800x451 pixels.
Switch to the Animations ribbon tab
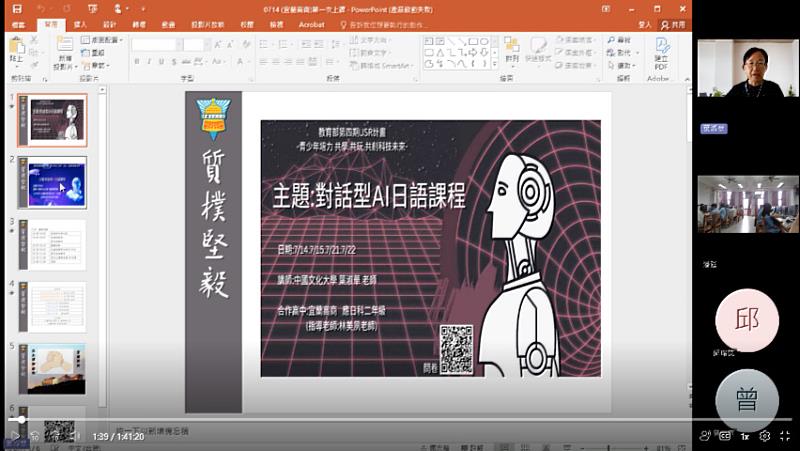pyautogui.click(x=168, y=24)
